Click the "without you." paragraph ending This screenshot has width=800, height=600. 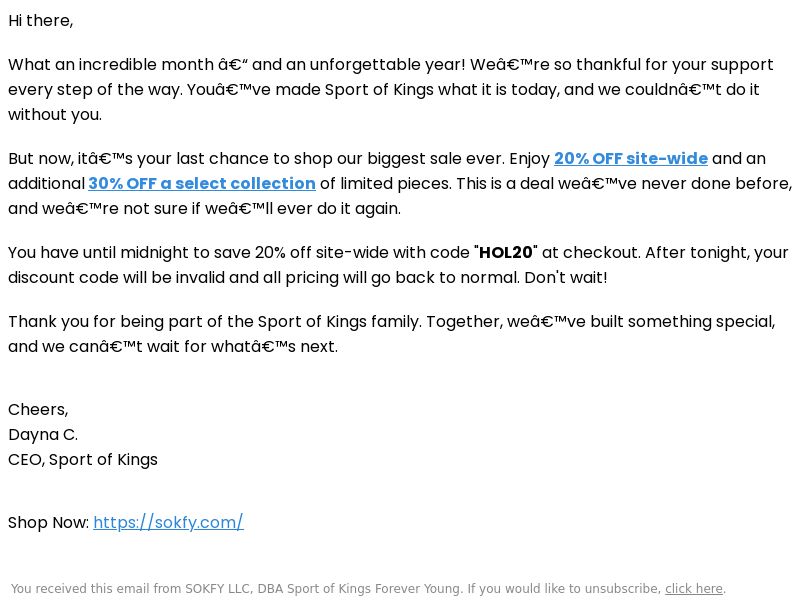pyautogui.click(x=55, y=115)
